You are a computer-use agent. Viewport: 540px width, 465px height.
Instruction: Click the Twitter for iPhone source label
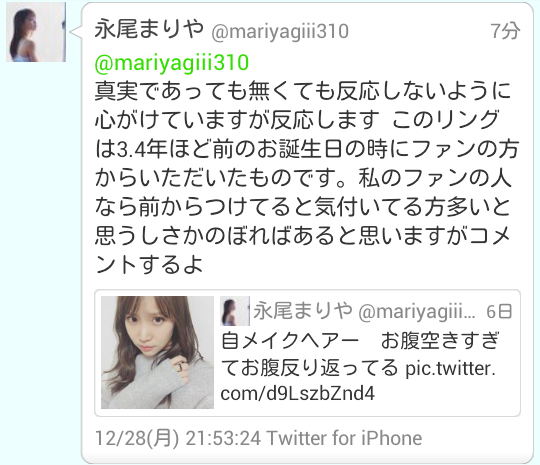pyautogui.click(x=344, y=438)
